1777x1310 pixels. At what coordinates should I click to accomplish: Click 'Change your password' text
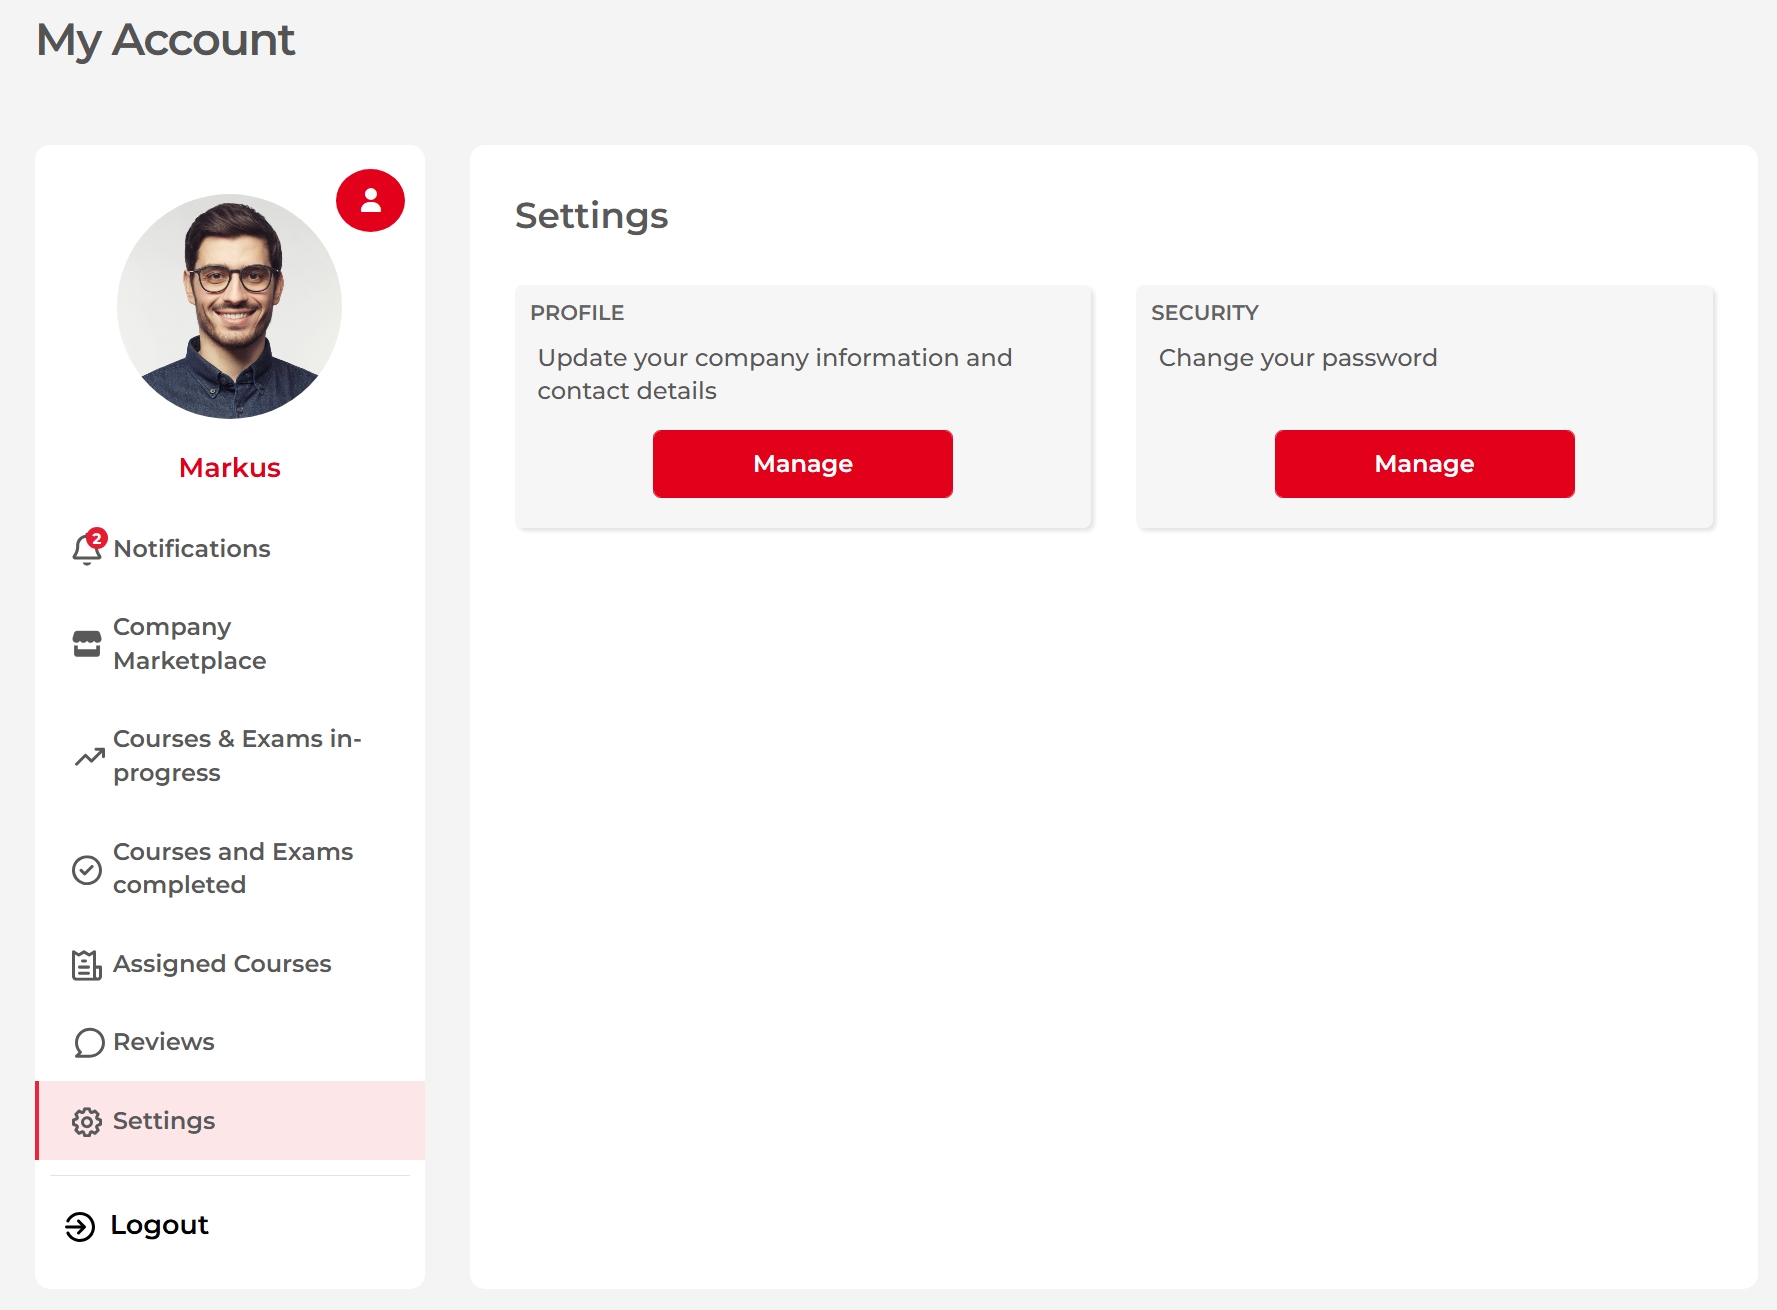[1298, 358]
